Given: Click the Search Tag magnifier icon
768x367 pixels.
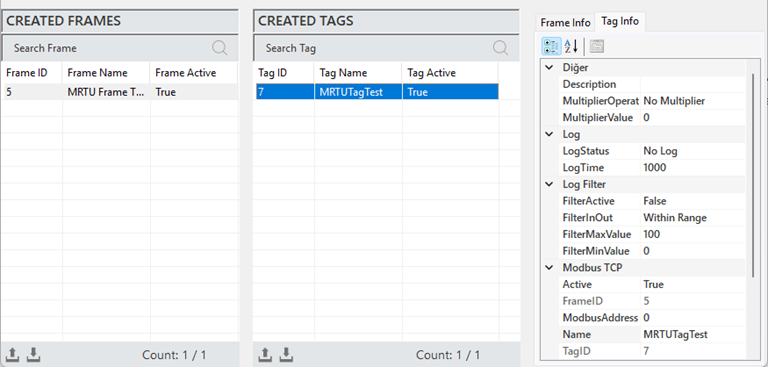Looking at the screenshot, I should pos(500,48).
